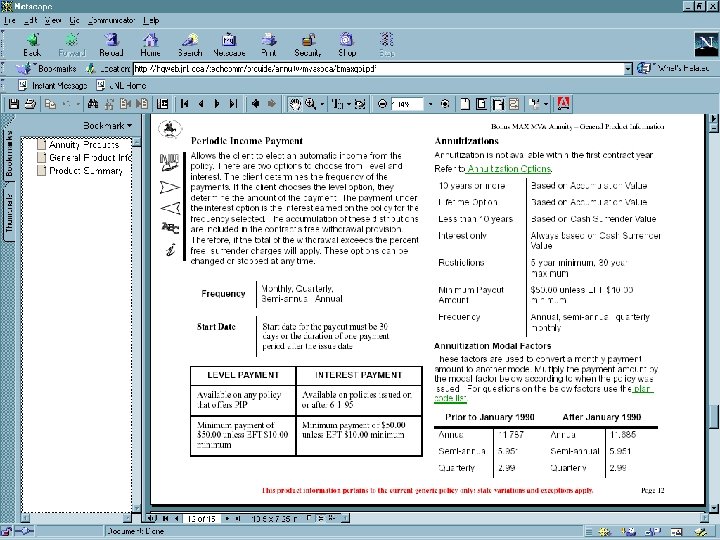Click the 13 of 15 page number box

[x=201, y=519]
